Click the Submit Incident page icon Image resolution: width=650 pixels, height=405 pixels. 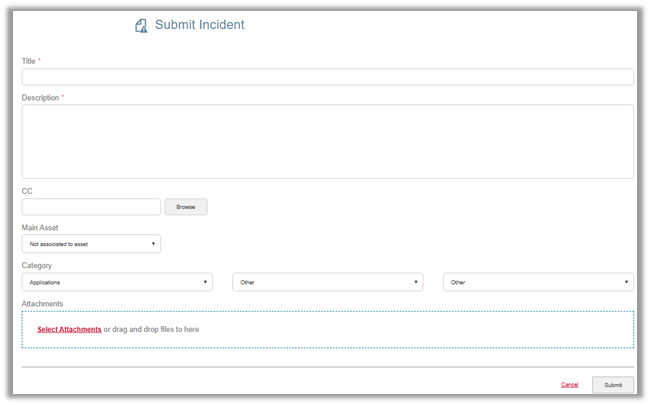[141, 25]
